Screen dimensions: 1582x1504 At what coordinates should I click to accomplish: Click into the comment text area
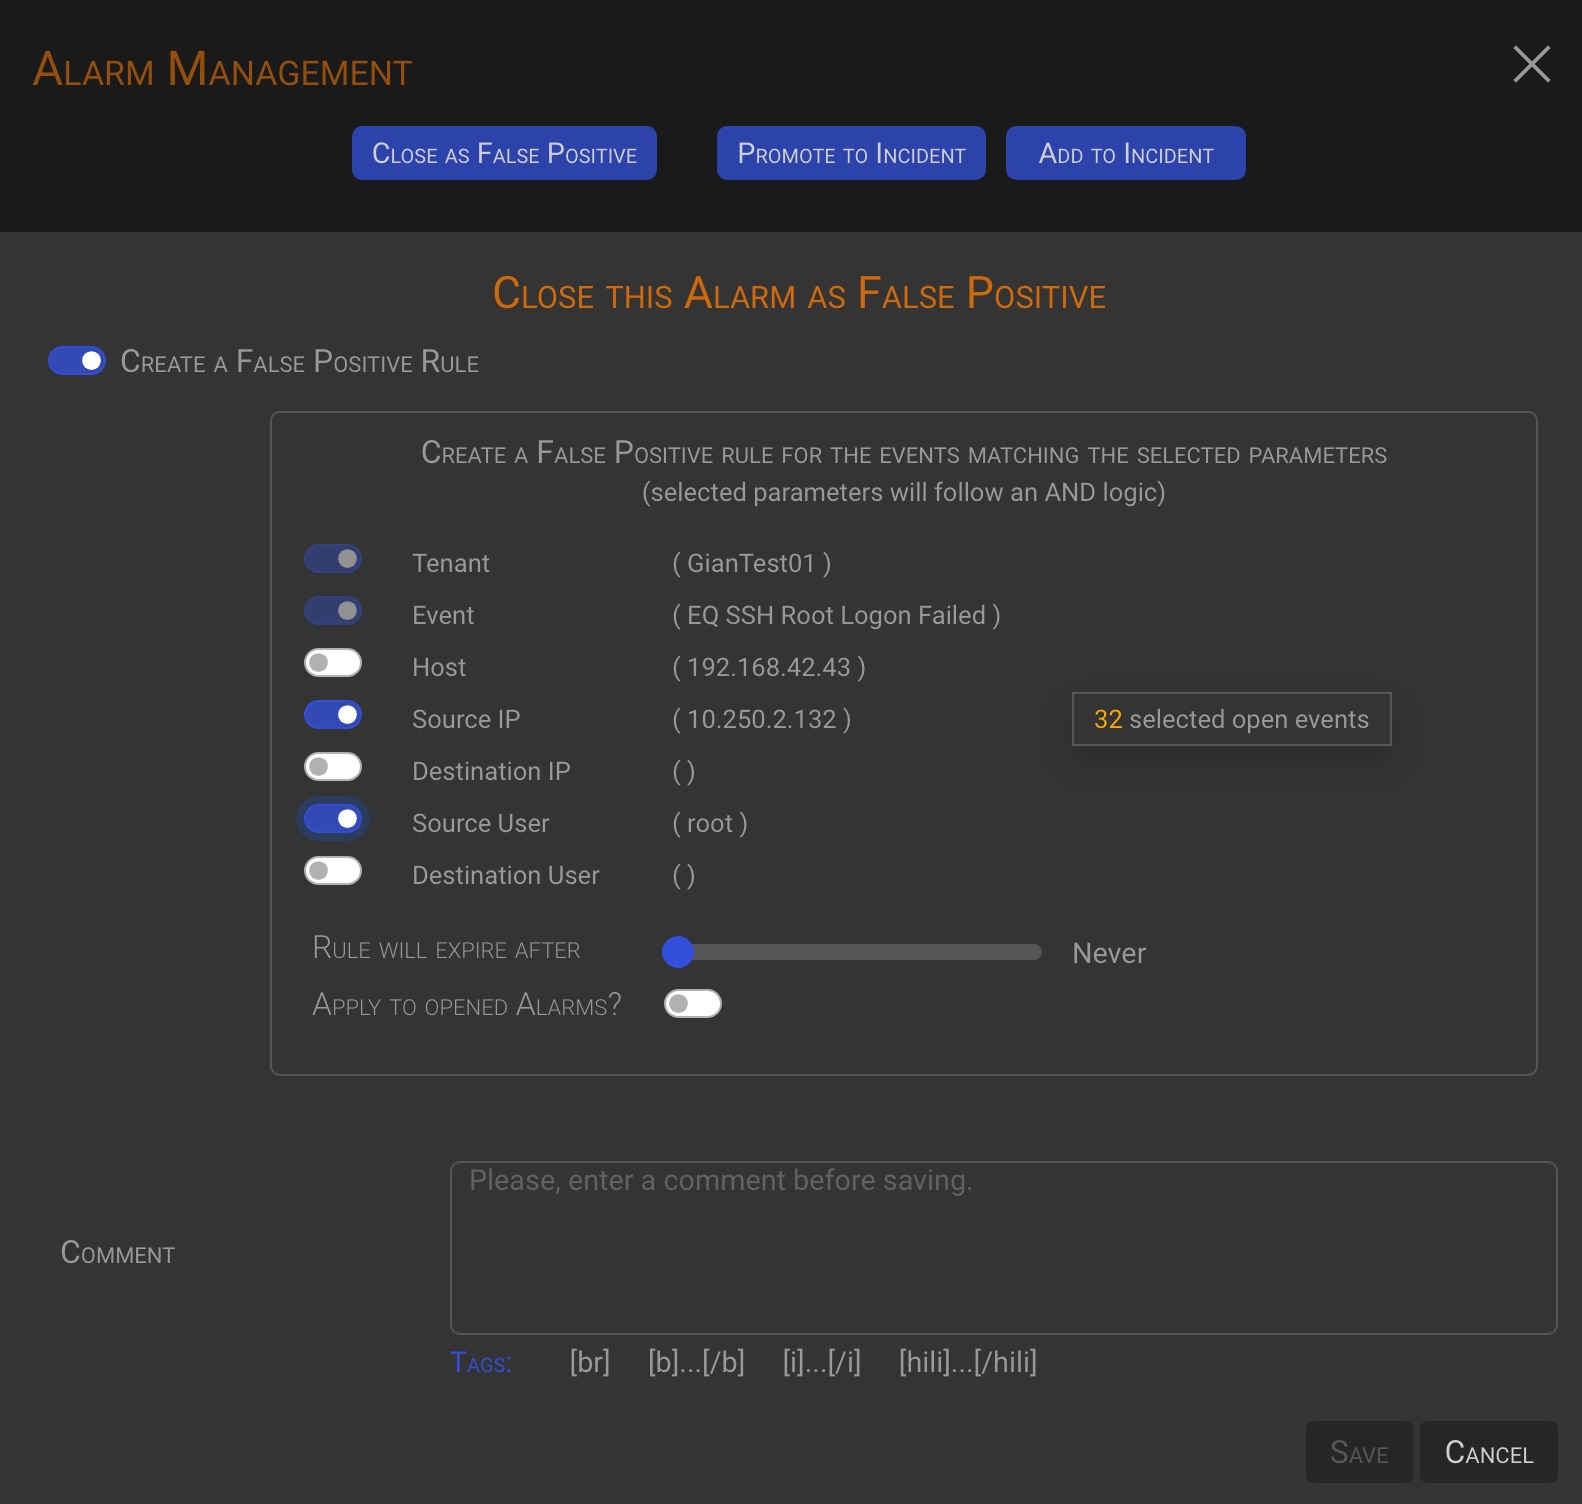point(1003,1247)
